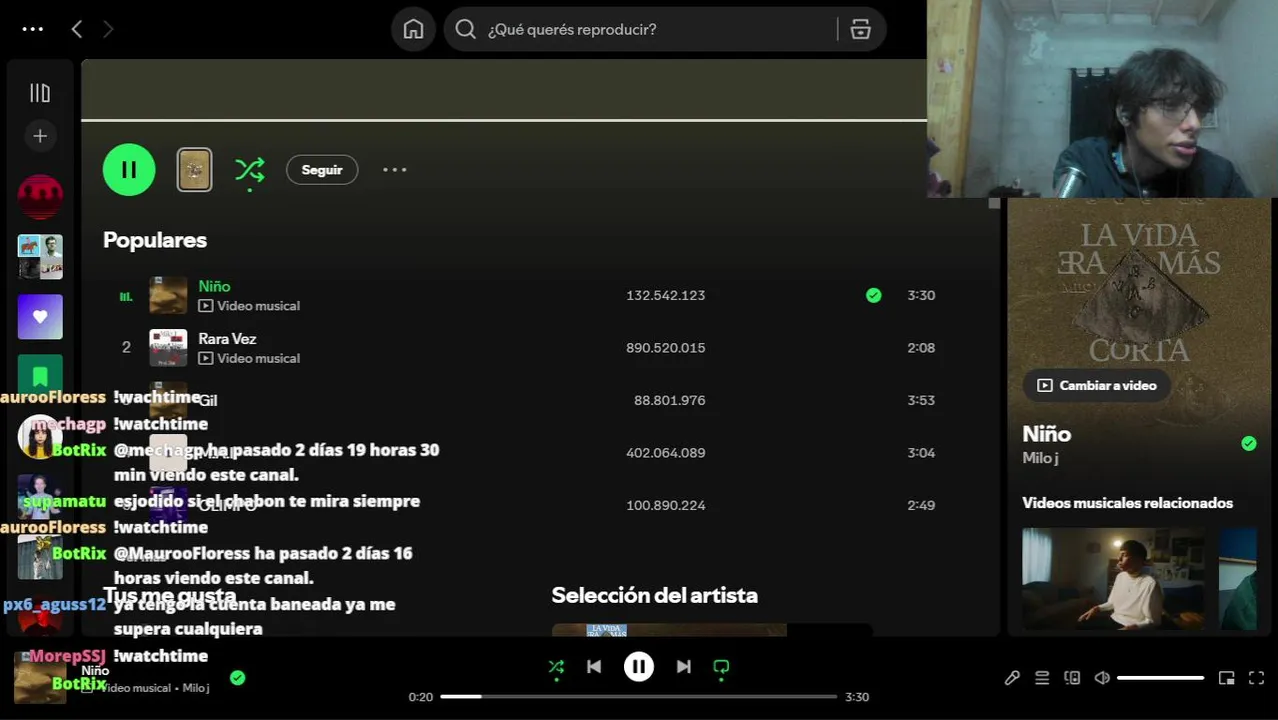Go back with the left arrow
Viewport: 1278px width, 720px height.
coord(77,29)
